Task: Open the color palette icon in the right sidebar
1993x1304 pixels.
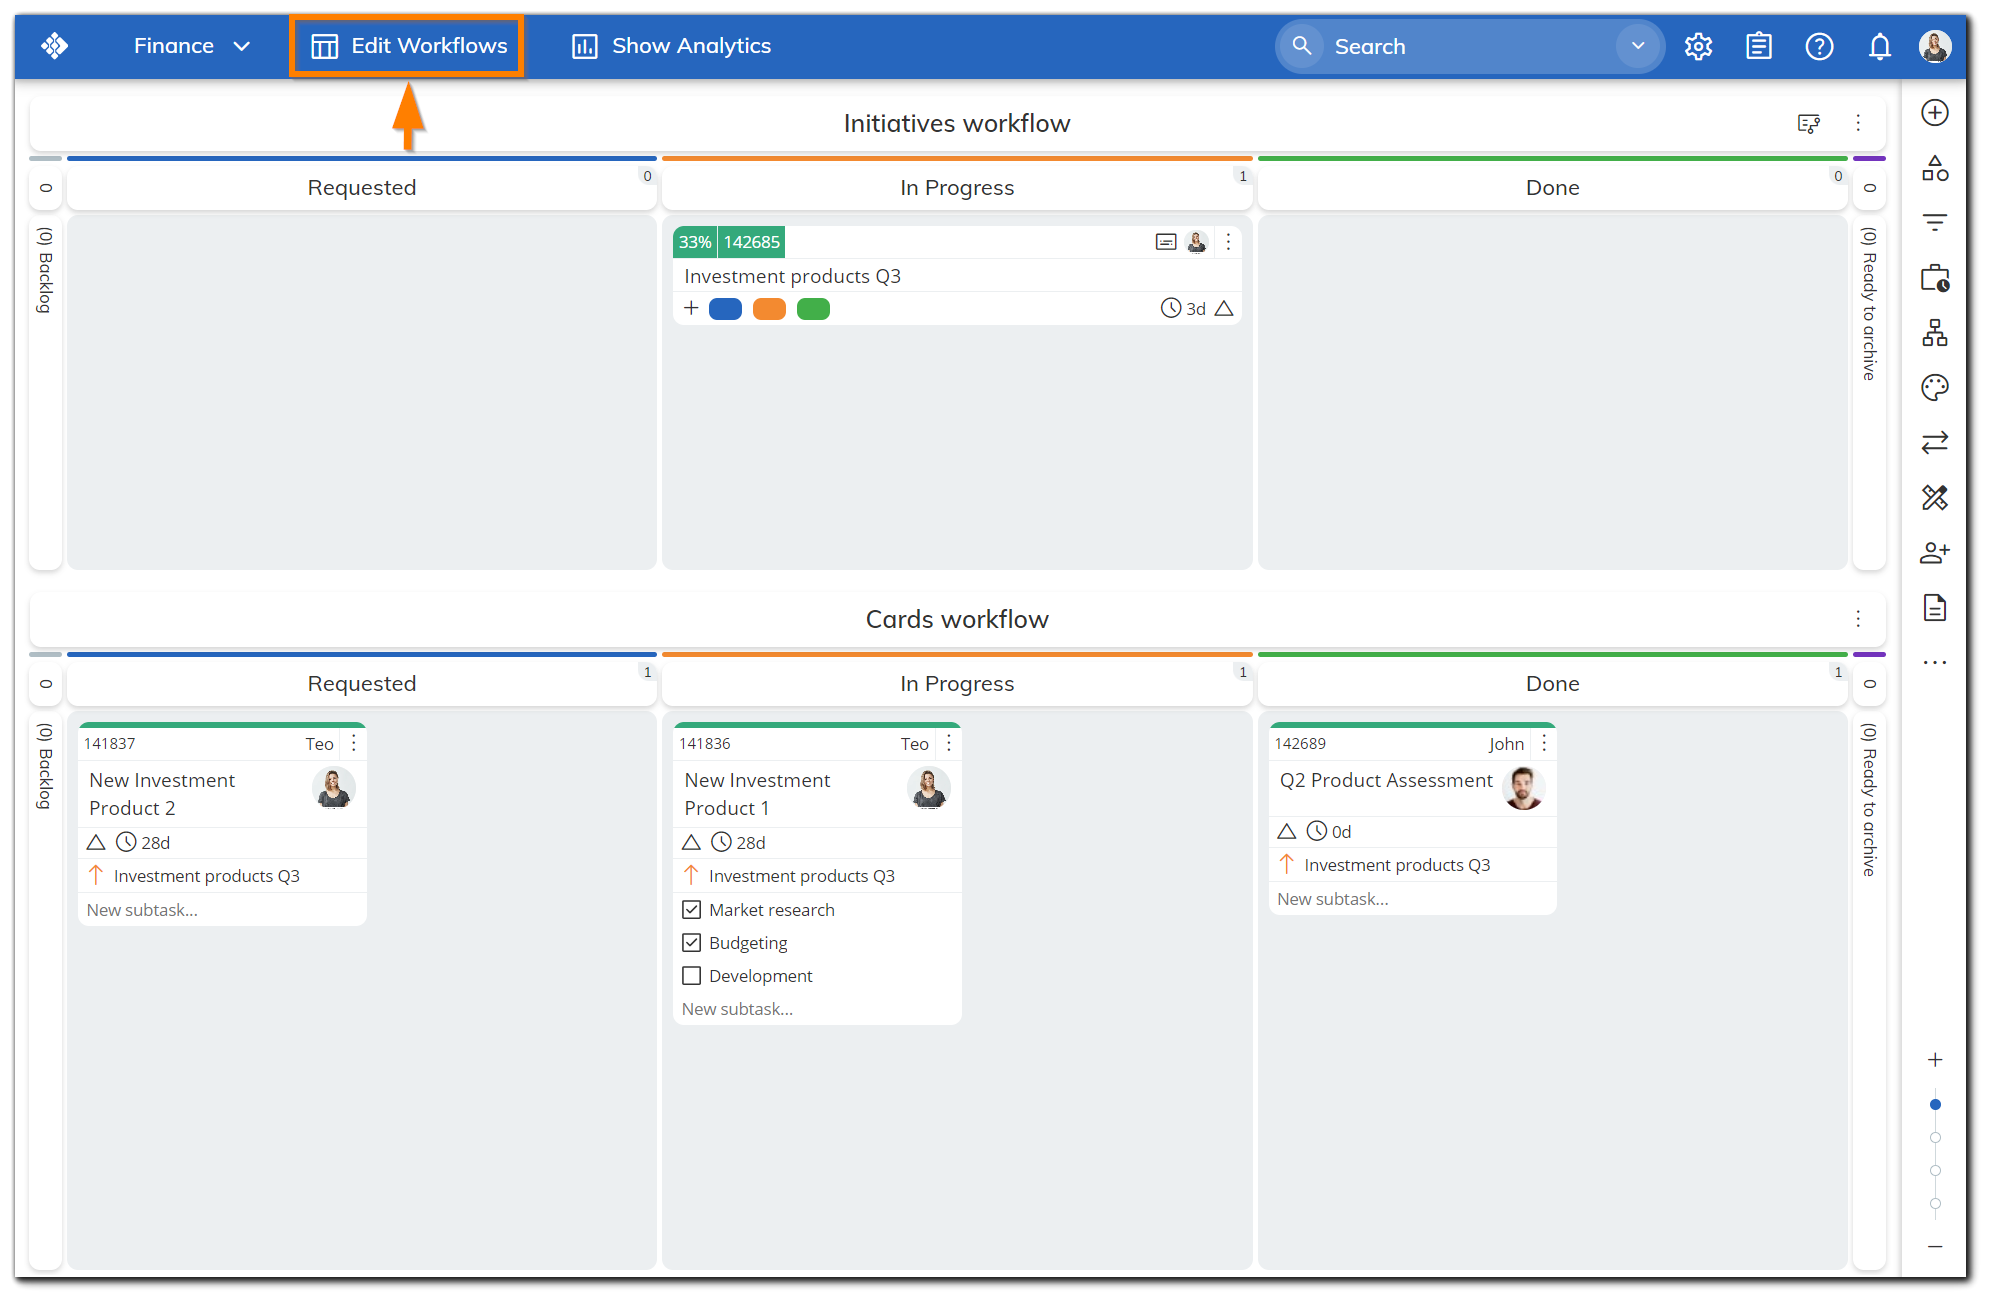Action: [1935, 387]
